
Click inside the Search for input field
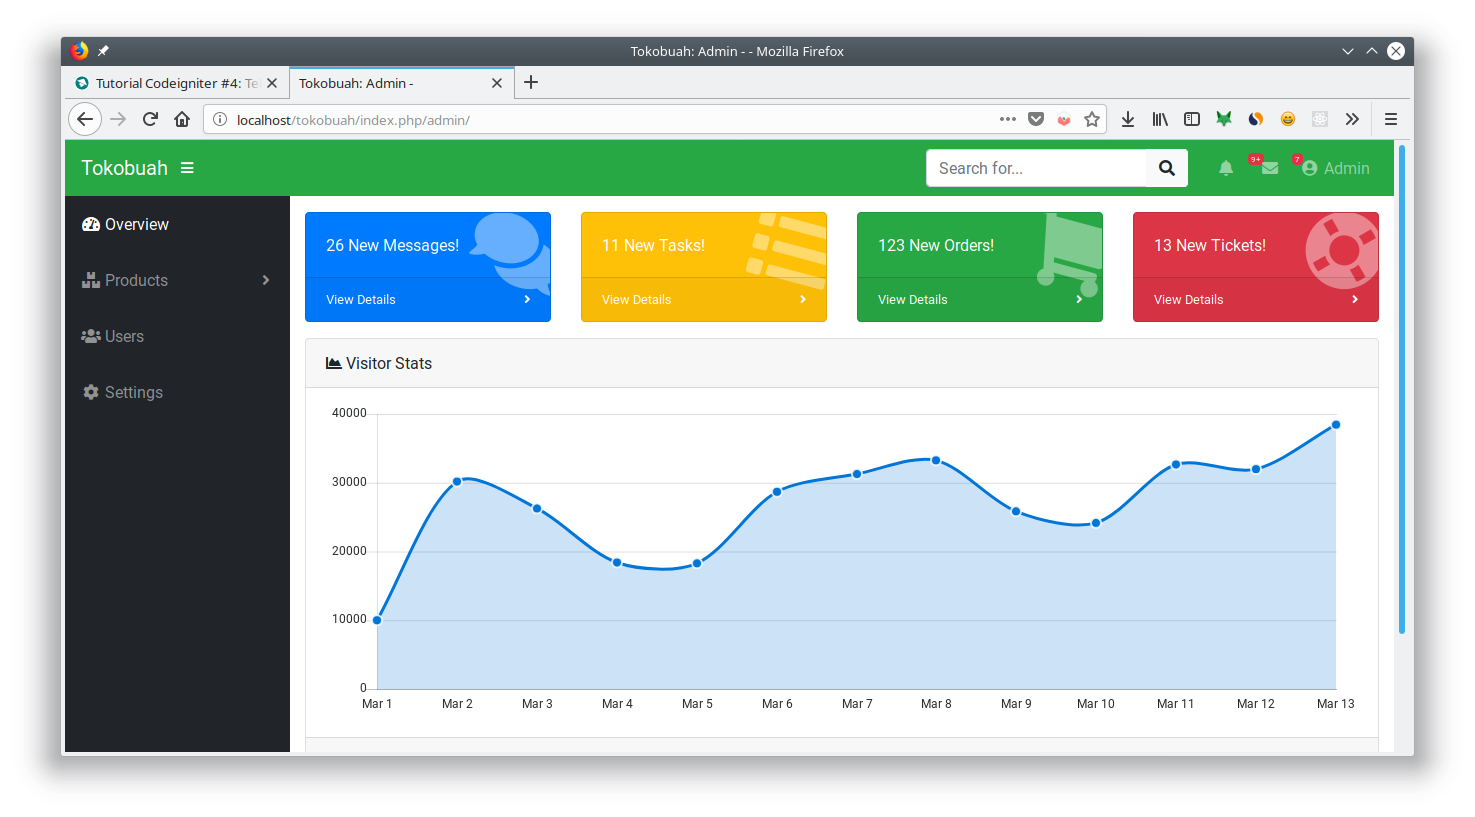pos(1030,168)
